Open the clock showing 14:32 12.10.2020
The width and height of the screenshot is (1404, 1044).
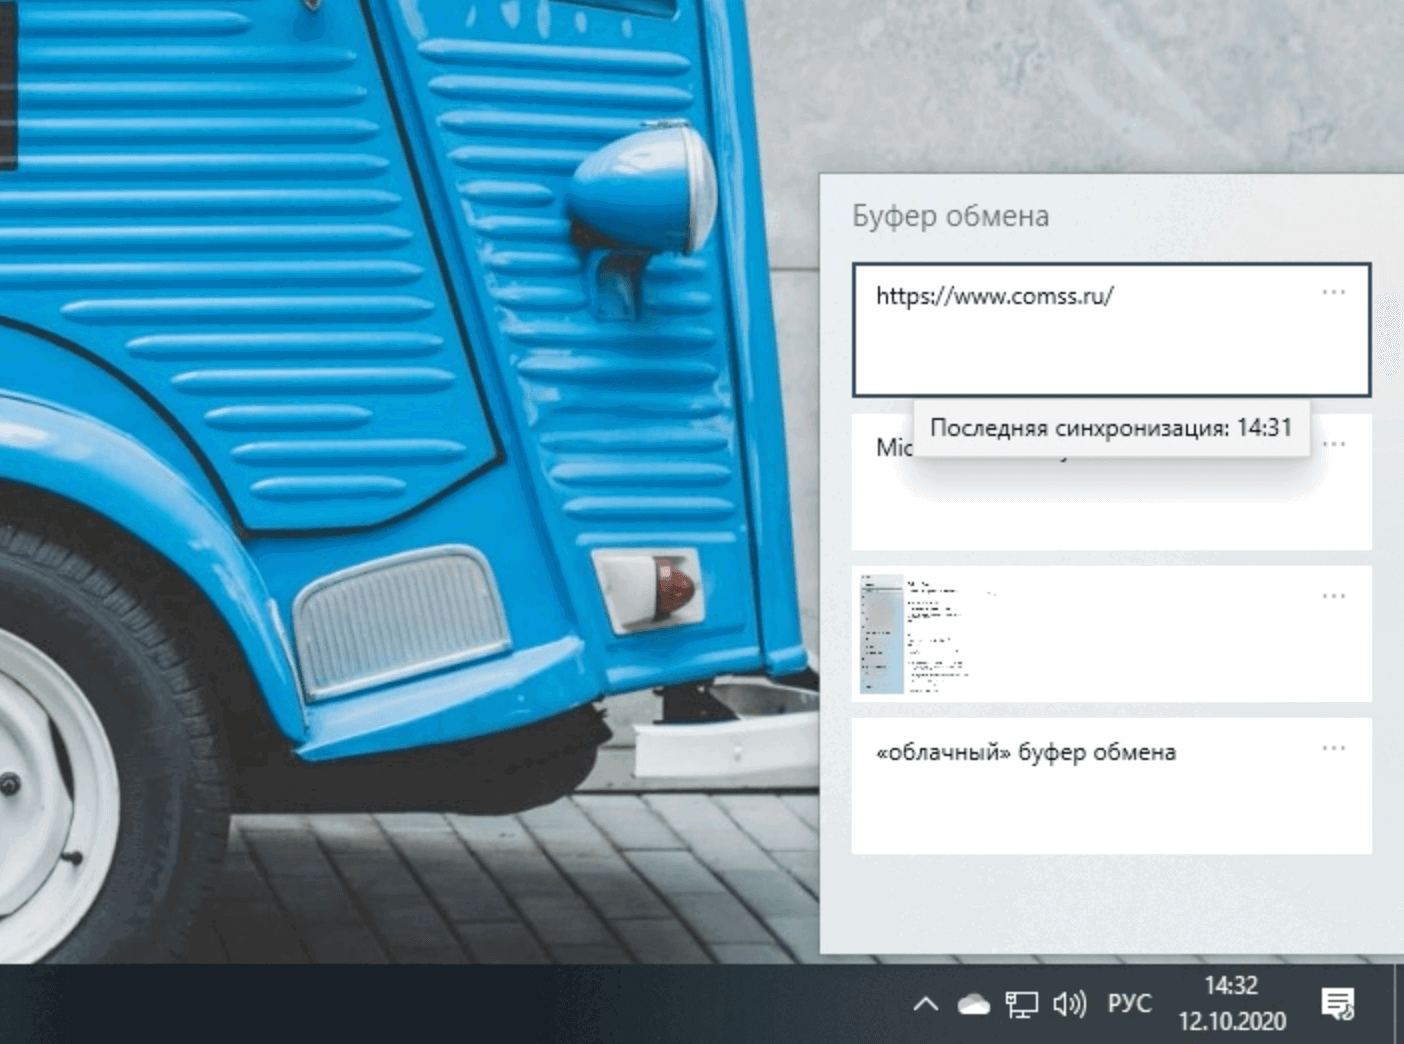tap(1231, 1004)
